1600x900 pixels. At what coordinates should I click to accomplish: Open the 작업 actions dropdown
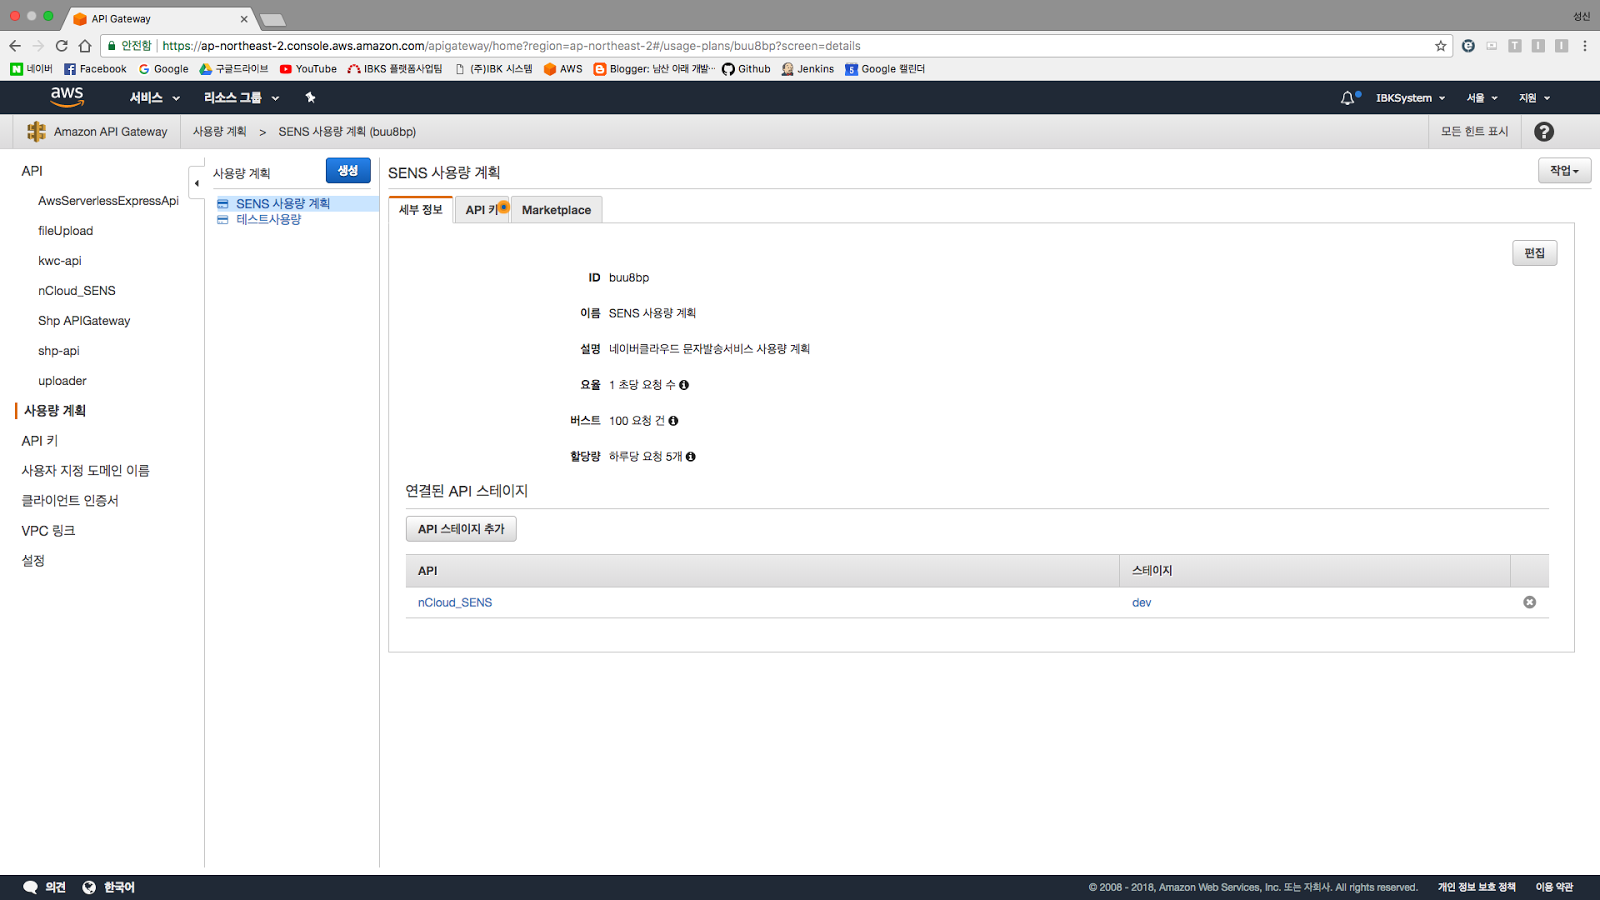[x=1564, y=171]
